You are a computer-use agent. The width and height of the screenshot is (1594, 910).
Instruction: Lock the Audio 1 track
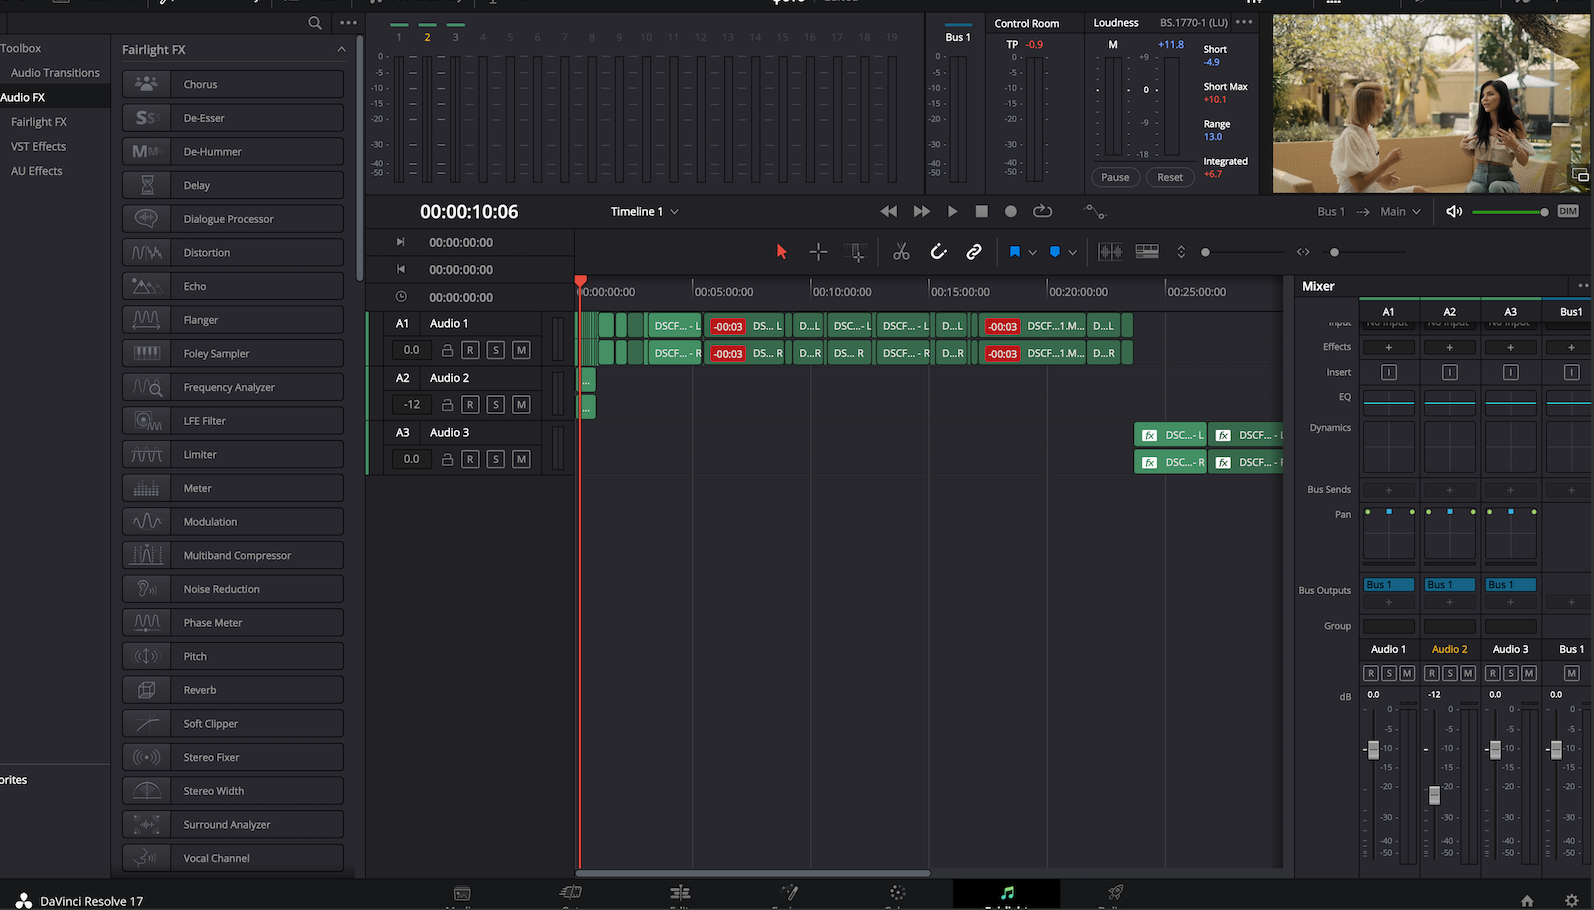448,350
